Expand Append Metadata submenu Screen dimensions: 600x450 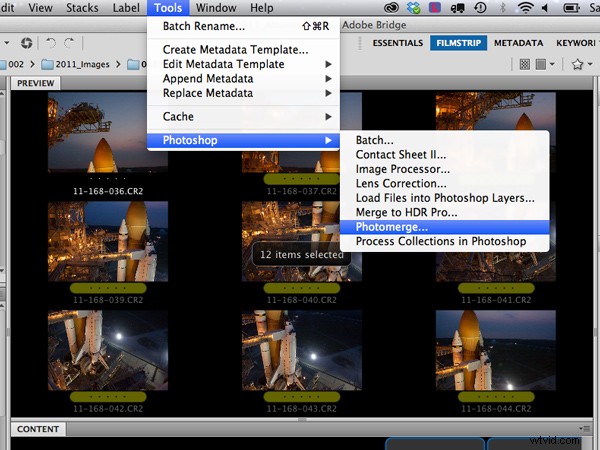[243, 78]
